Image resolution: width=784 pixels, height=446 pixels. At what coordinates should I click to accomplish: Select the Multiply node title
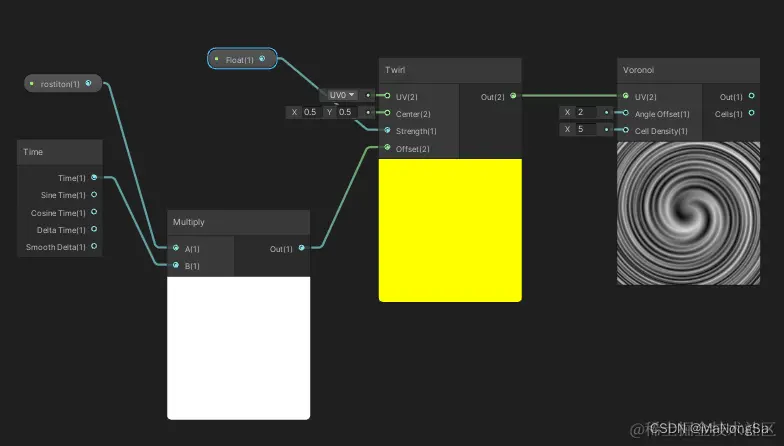point(188,222)
